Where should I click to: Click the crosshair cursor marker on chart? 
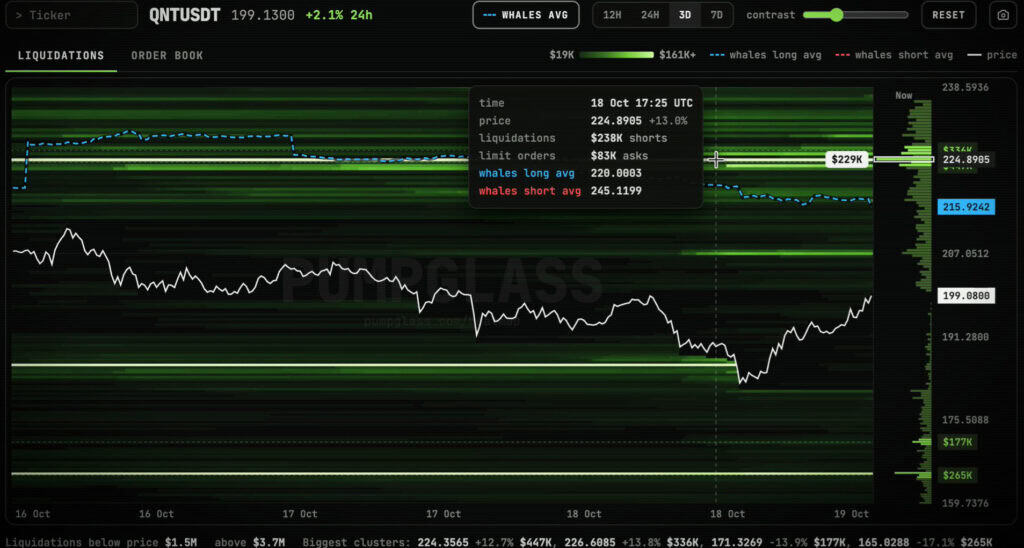716,159
